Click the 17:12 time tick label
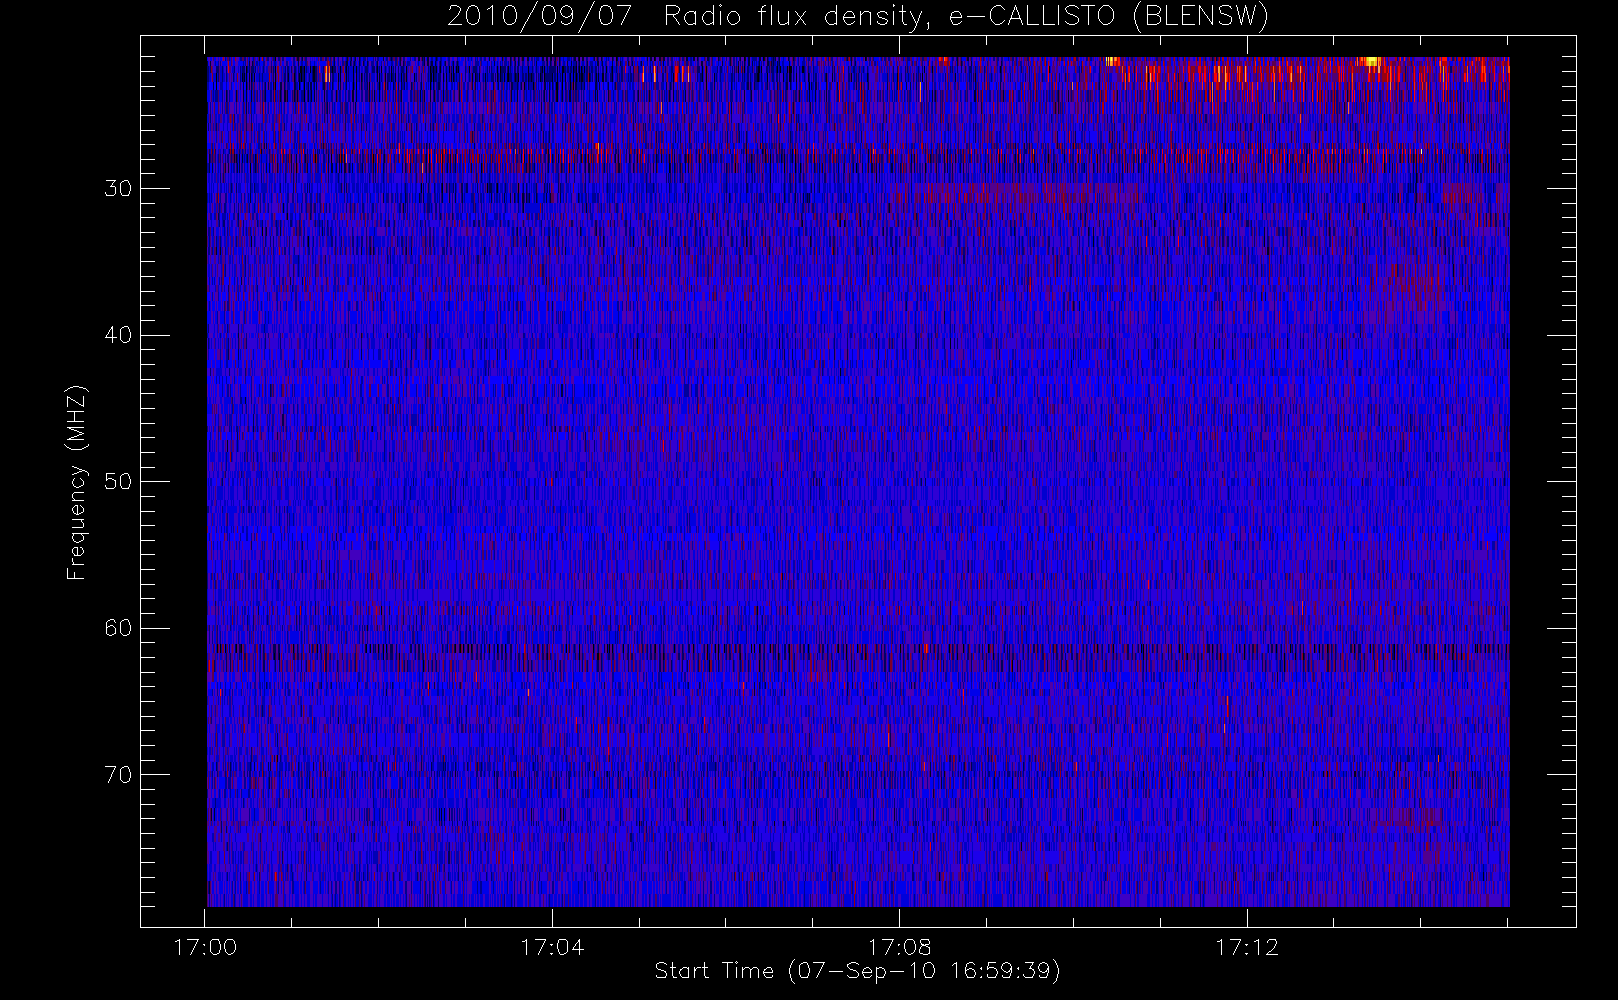The width and height of the screenshot is (1618, 1000). tap(1247, 947)
